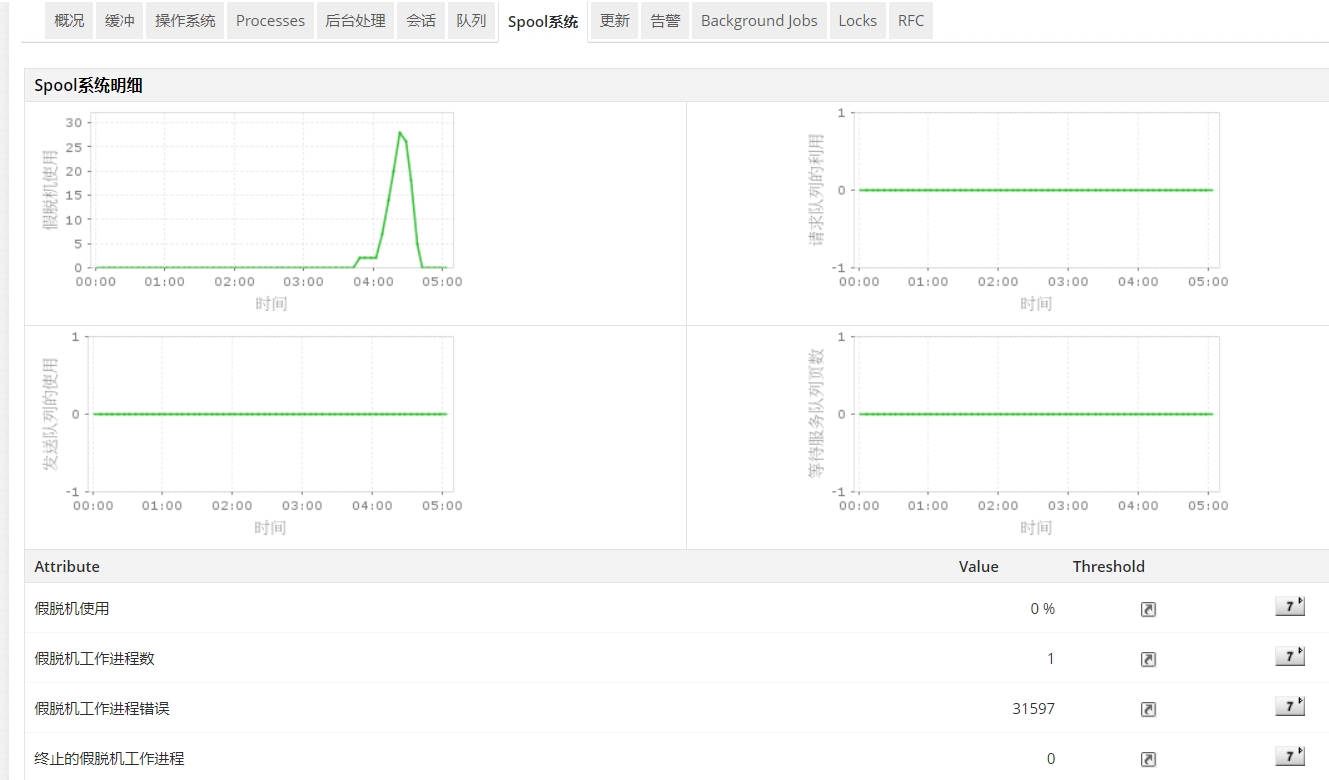Open threshold icon for 假脱机工作进程错误 row

[x=1148, y=709]
